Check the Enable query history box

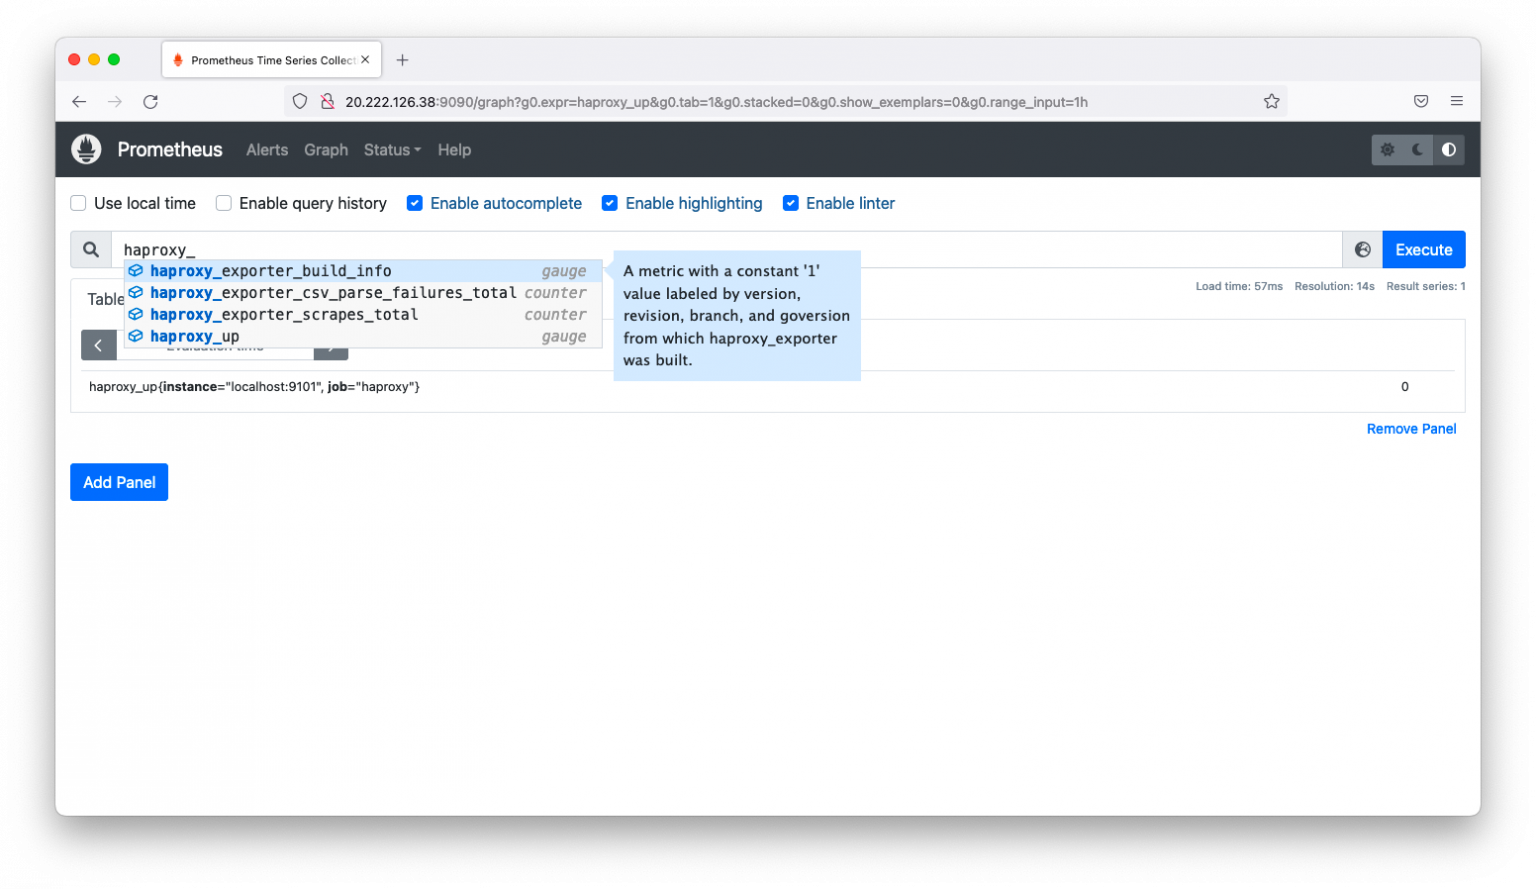tap(224, 203)
